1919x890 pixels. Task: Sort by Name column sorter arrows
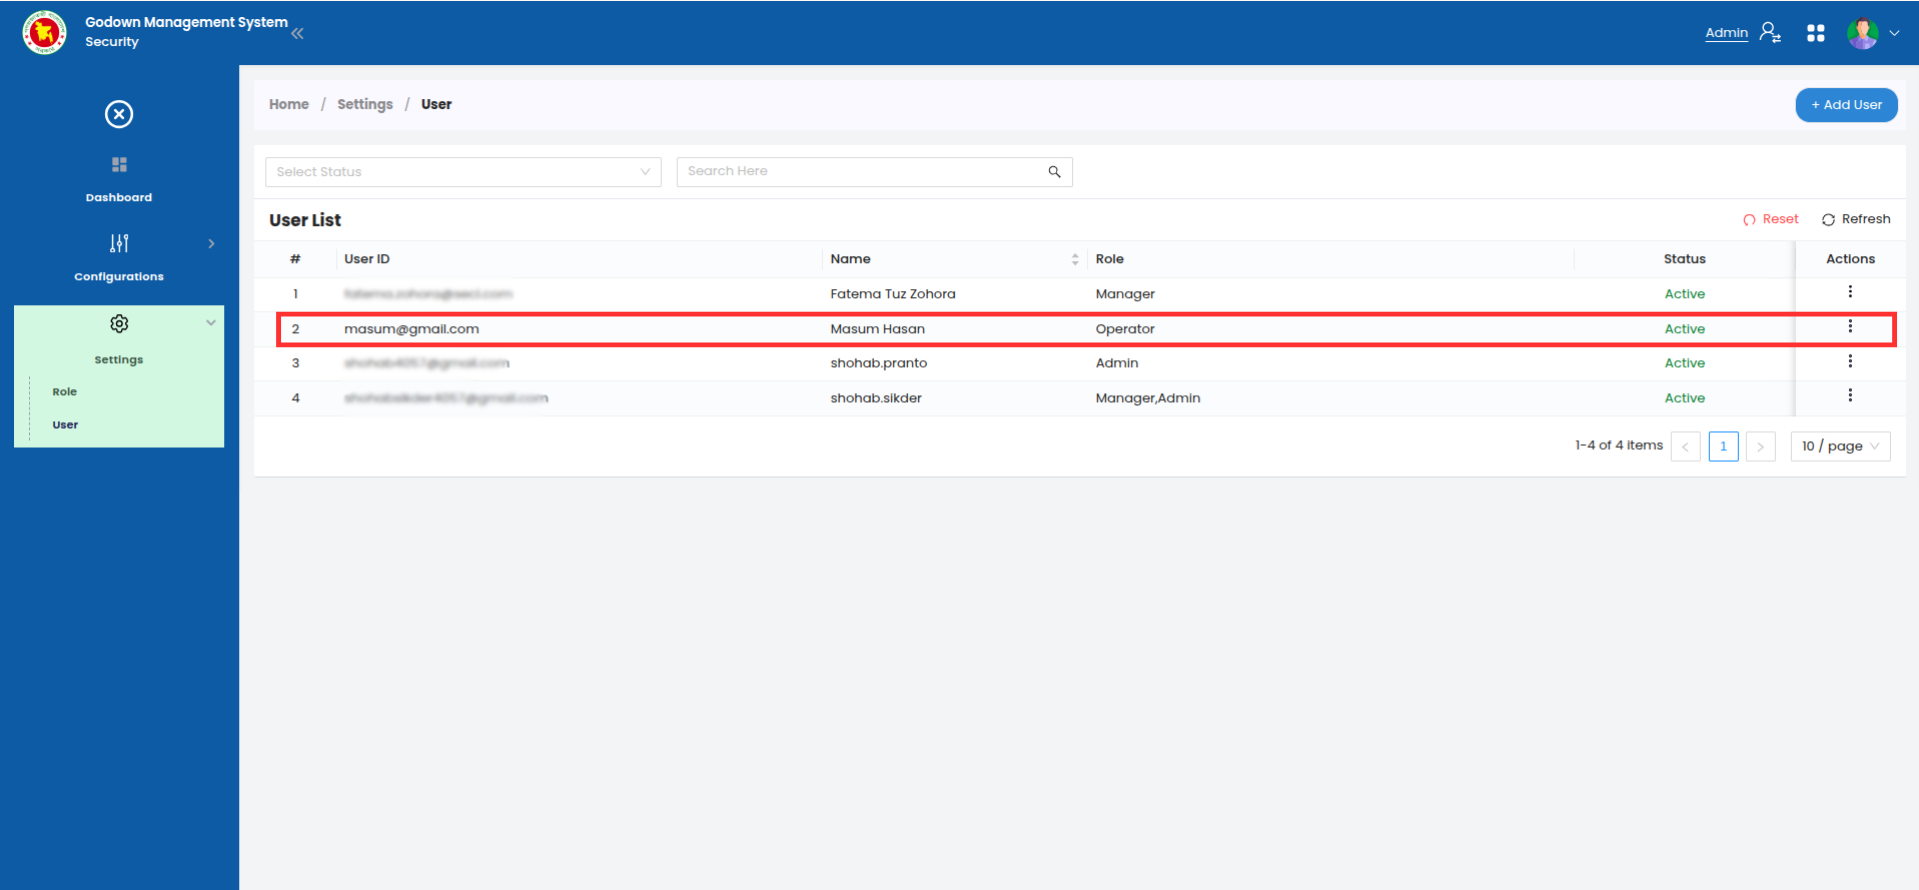pyautogui.click(x=1075, y=259)
